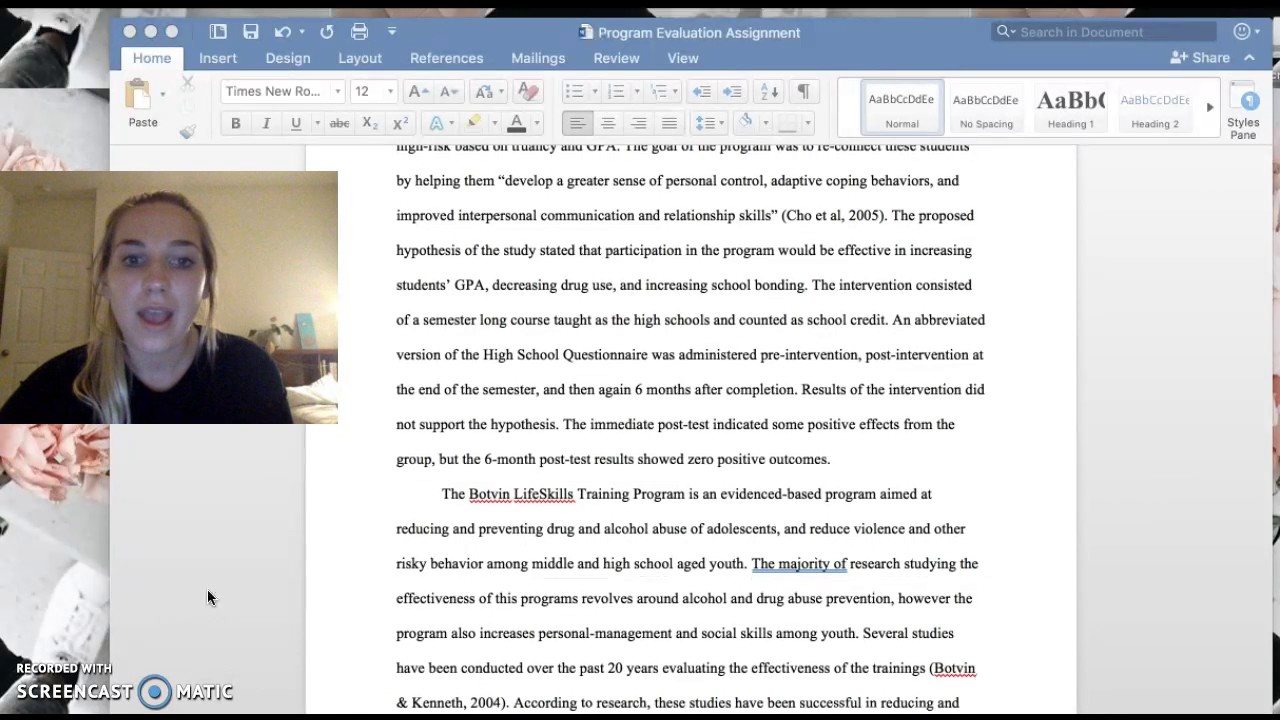1280x720 pixels.
Task: Apply the Heading 2 style
Action: pos(1155,108)
